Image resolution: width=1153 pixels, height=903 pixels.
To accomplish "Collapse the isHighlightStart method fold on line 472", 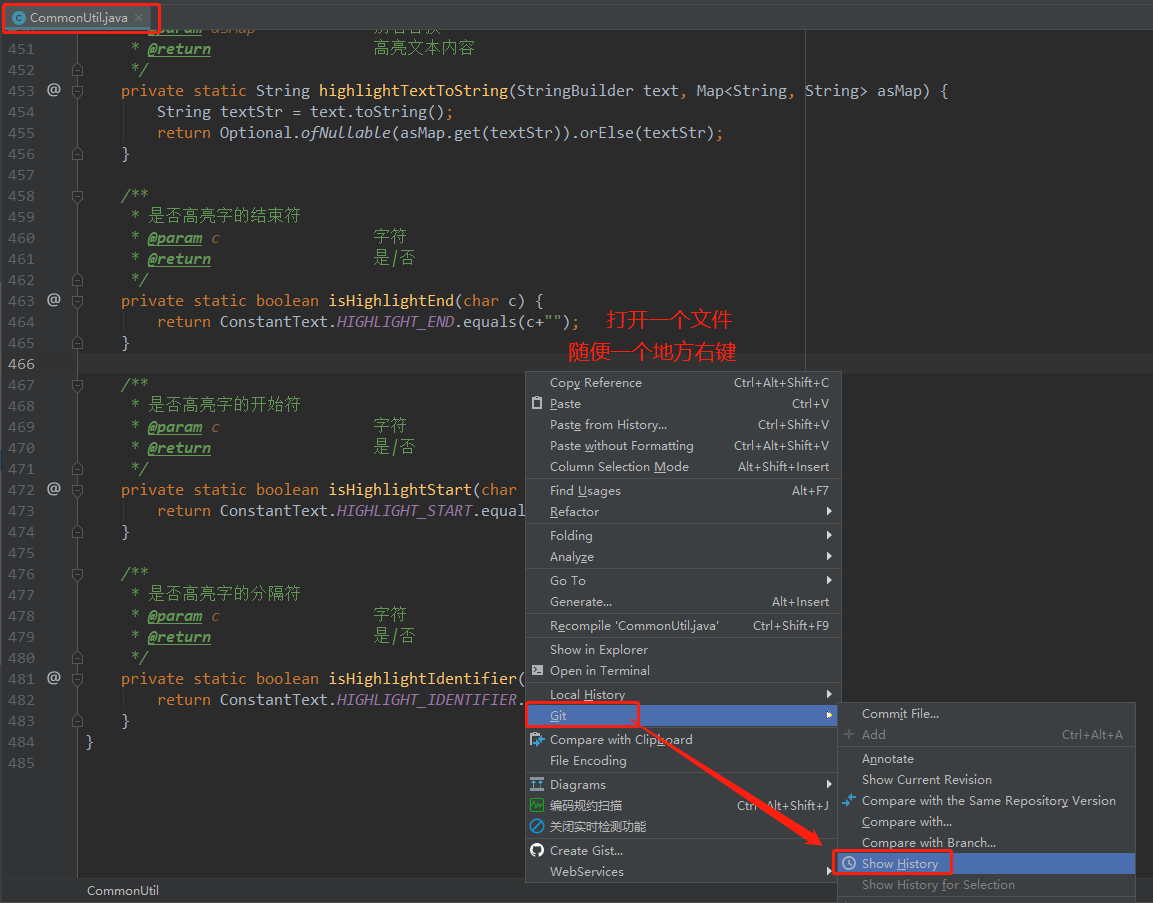I will coord(77,490).
